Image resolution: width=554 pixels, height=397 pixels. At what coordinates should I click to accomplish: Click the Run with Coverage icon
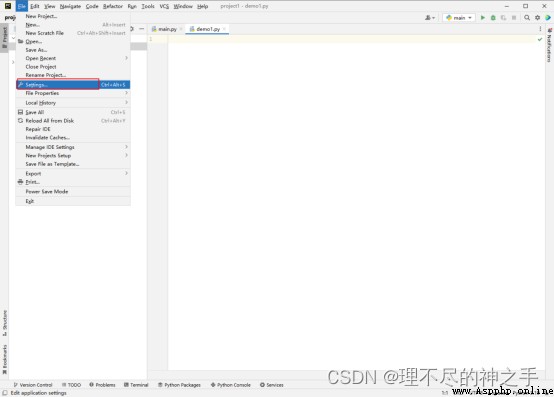(x=503, y=18)
